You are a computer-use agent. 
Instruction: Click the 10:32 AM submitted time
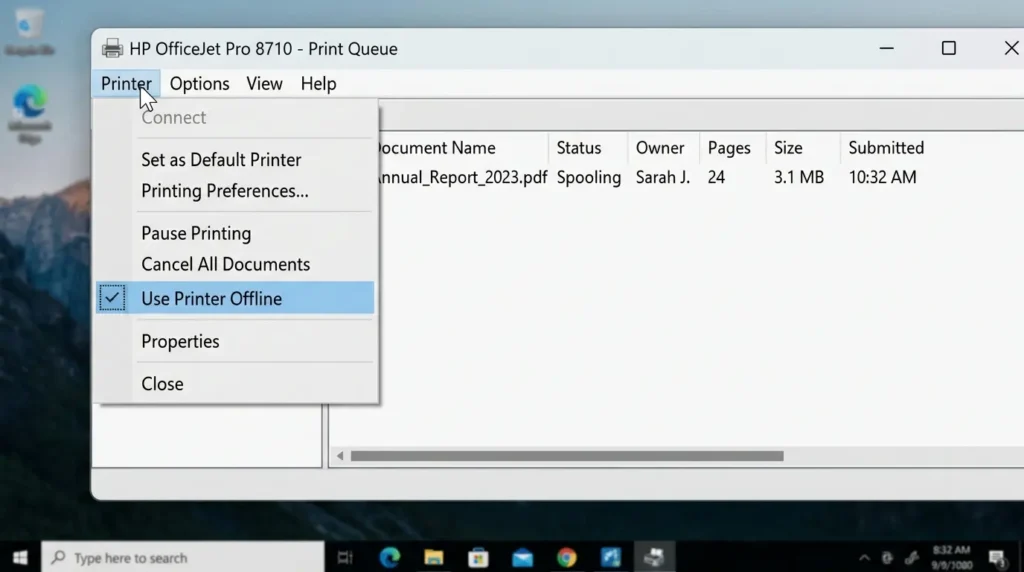pos(882,178)
